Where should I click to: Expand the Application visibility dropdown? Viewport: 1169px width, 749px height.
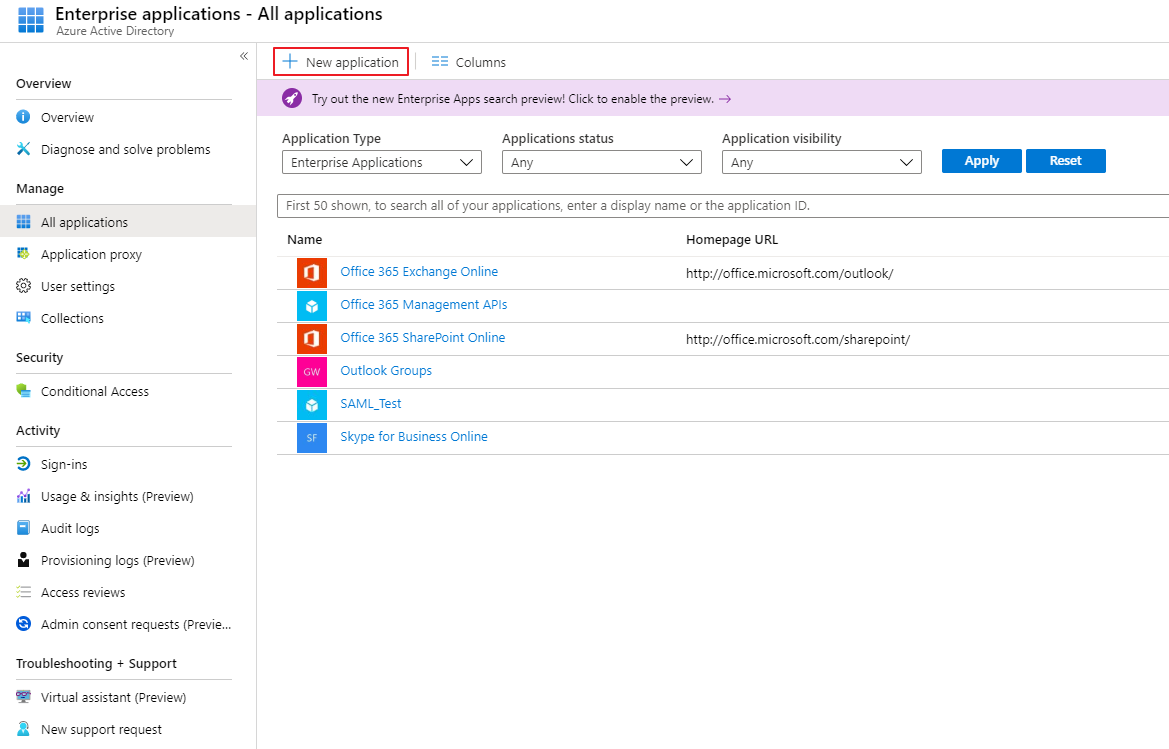(821, 162)
